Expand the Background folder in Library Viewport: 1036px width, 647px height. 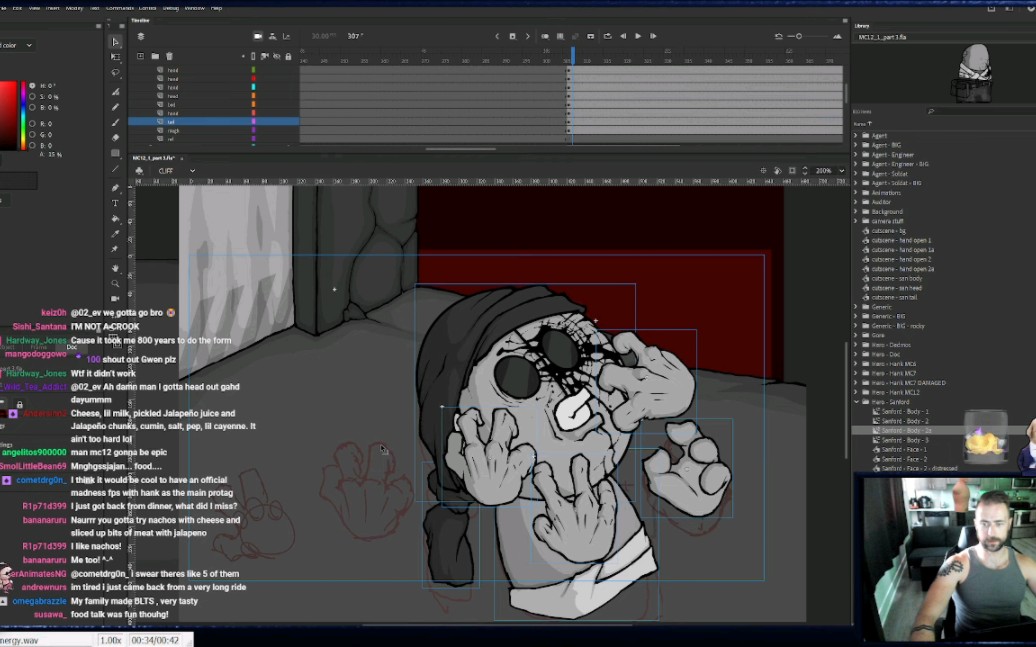(x=856, y=211)
